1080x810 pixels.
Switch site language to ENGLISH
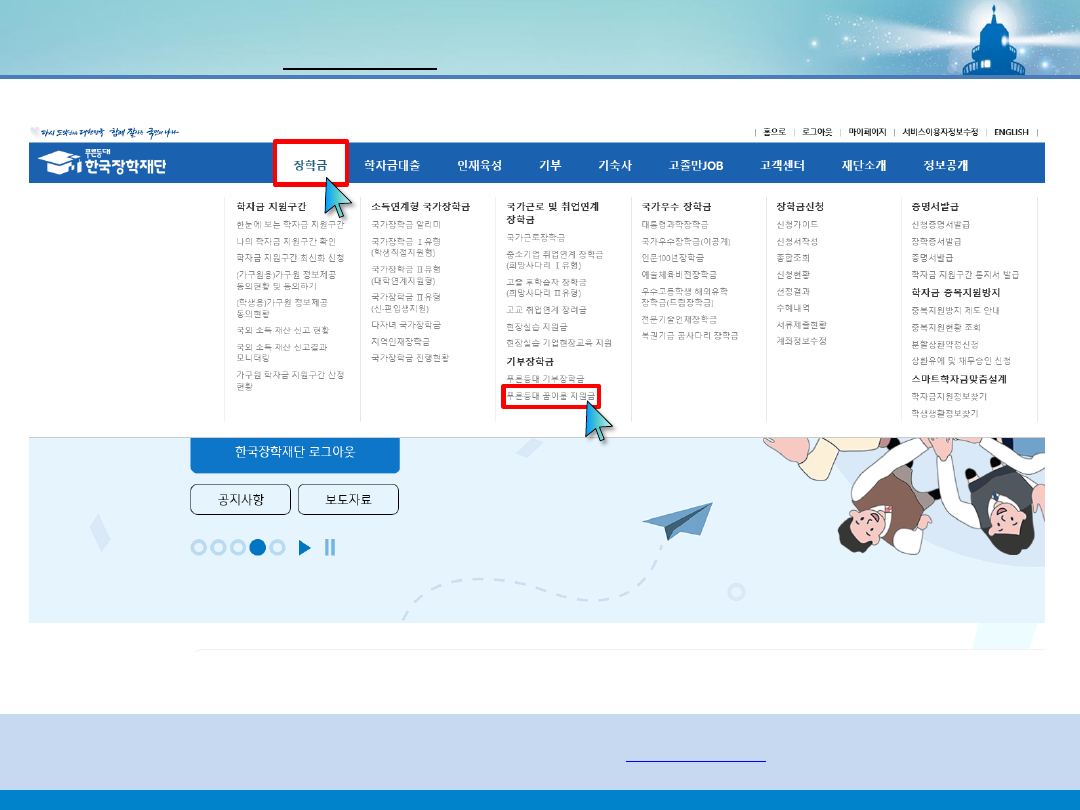[1011, 132]
